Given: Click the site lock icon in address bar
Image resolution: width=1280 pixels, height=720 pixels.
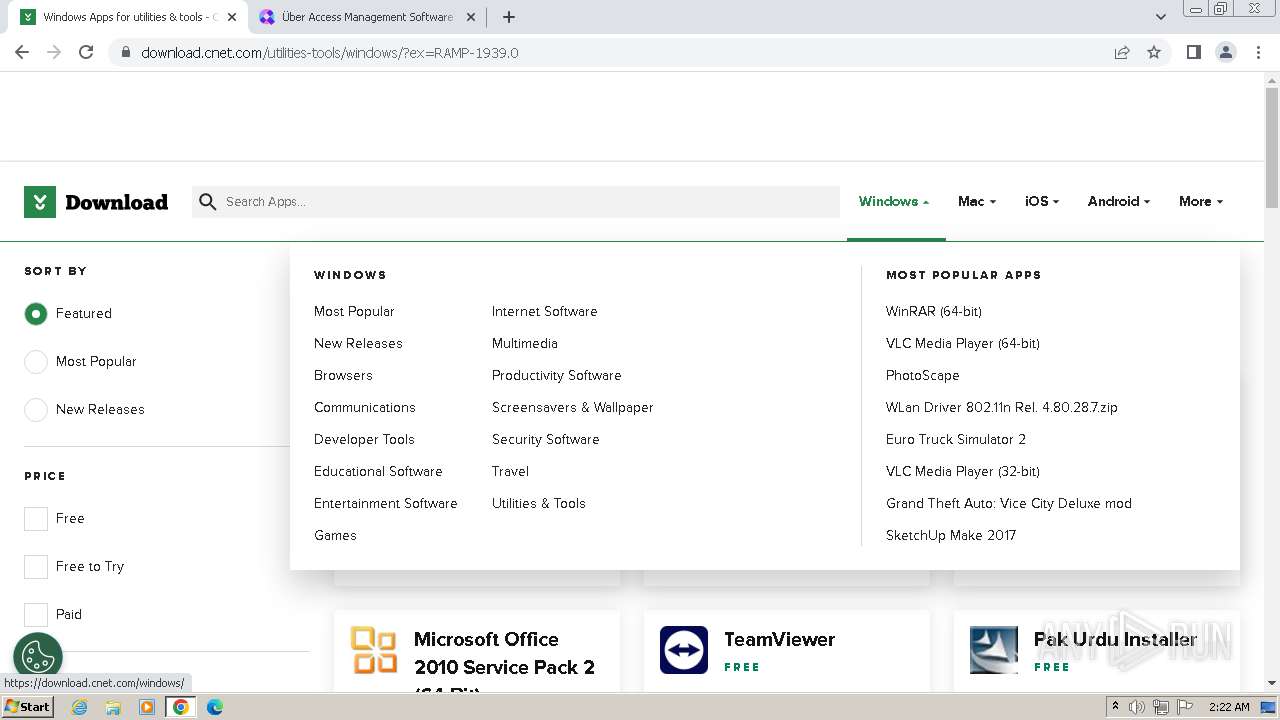Looking at the screenshot, I should point(126,52).
